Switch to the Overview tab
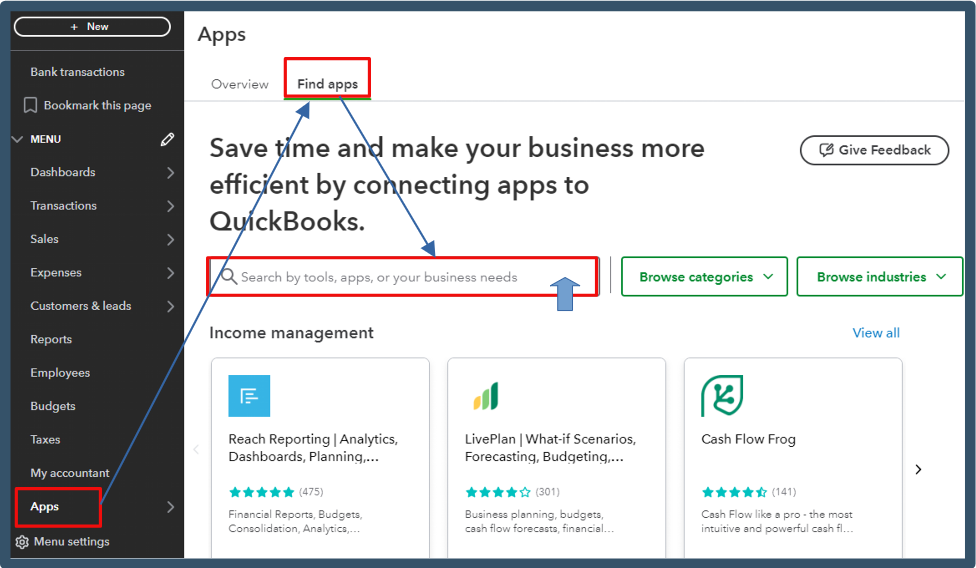This screenshot has height=568, width=976. pyautogui.click(x=240, y=84)
